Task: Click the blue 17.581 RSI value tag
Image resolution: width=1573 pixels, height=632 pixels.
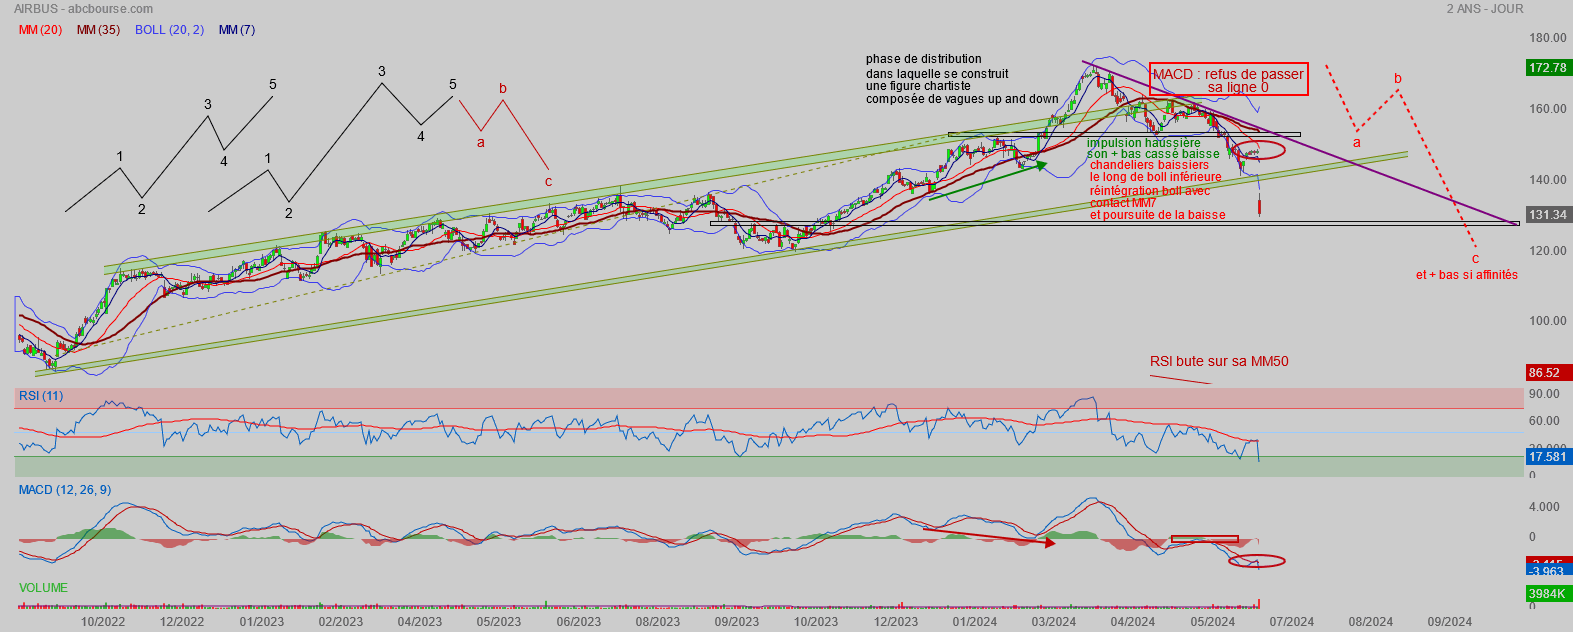Action: 1548,457
